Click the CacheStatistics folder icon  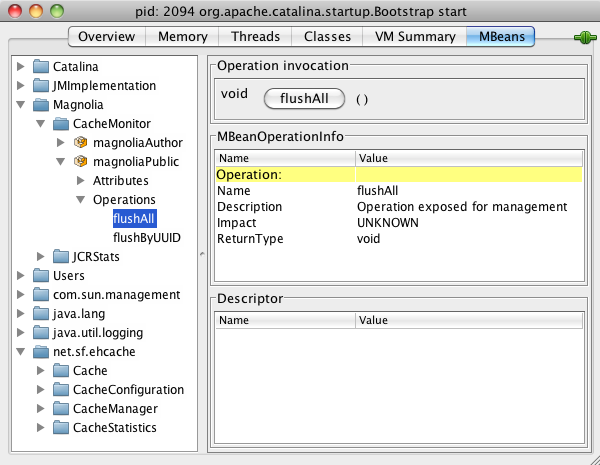(x=60, y=427)
